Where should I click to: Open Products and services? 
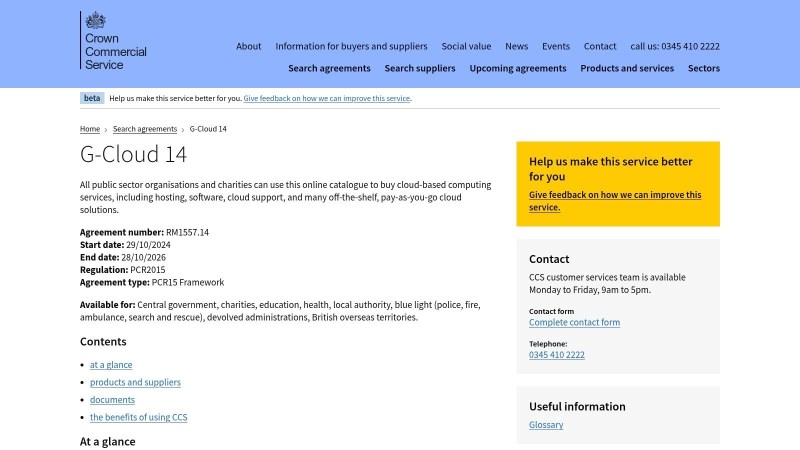(x=627, y=68)
